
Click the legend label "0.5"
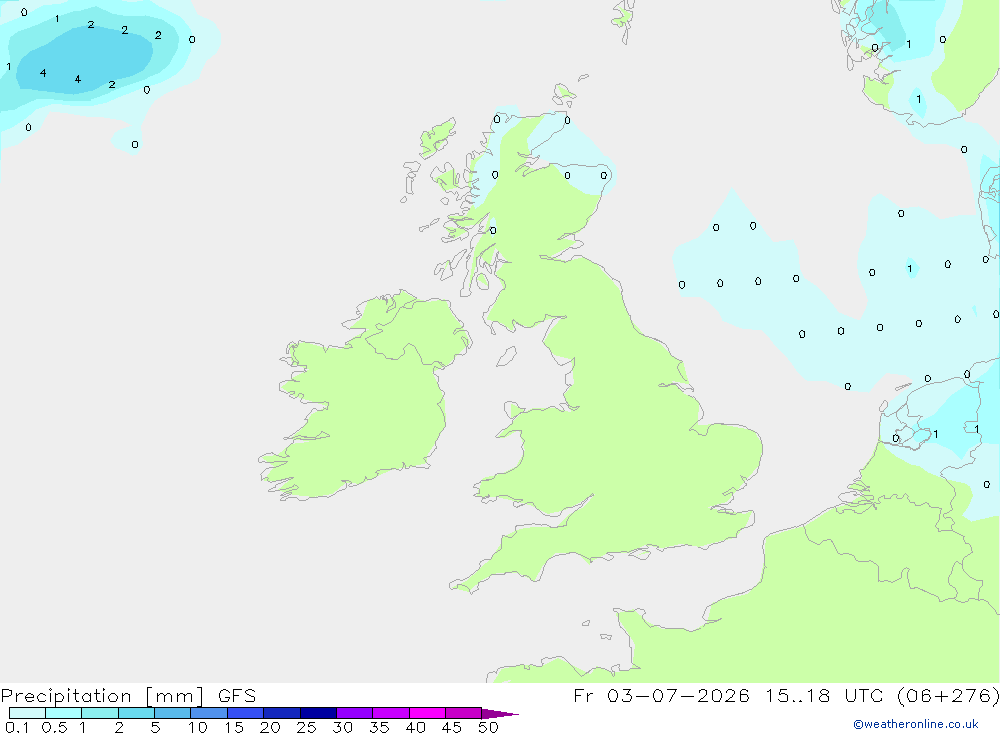[x=54, y=727]
